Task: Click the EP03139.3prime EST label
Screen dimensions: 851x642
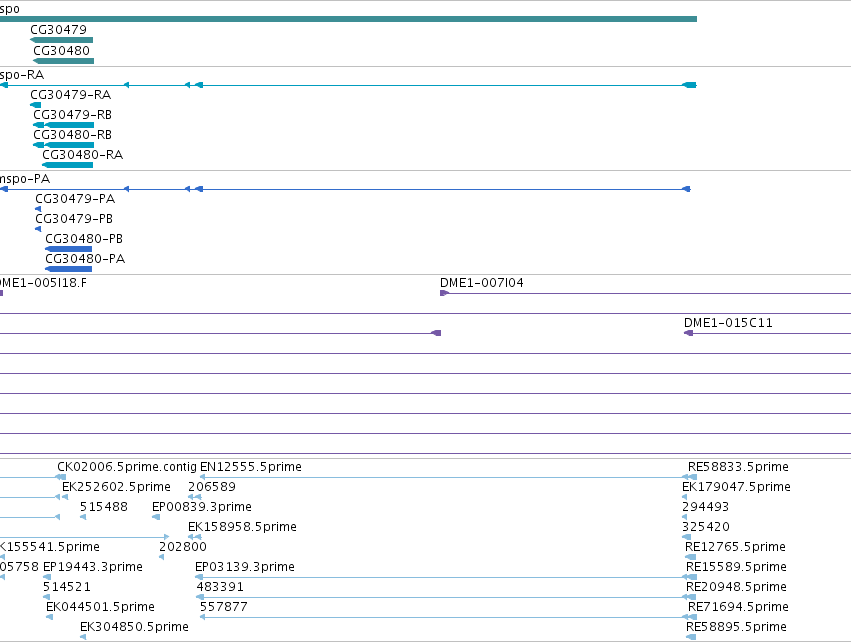Action: [x=245, y=567]
